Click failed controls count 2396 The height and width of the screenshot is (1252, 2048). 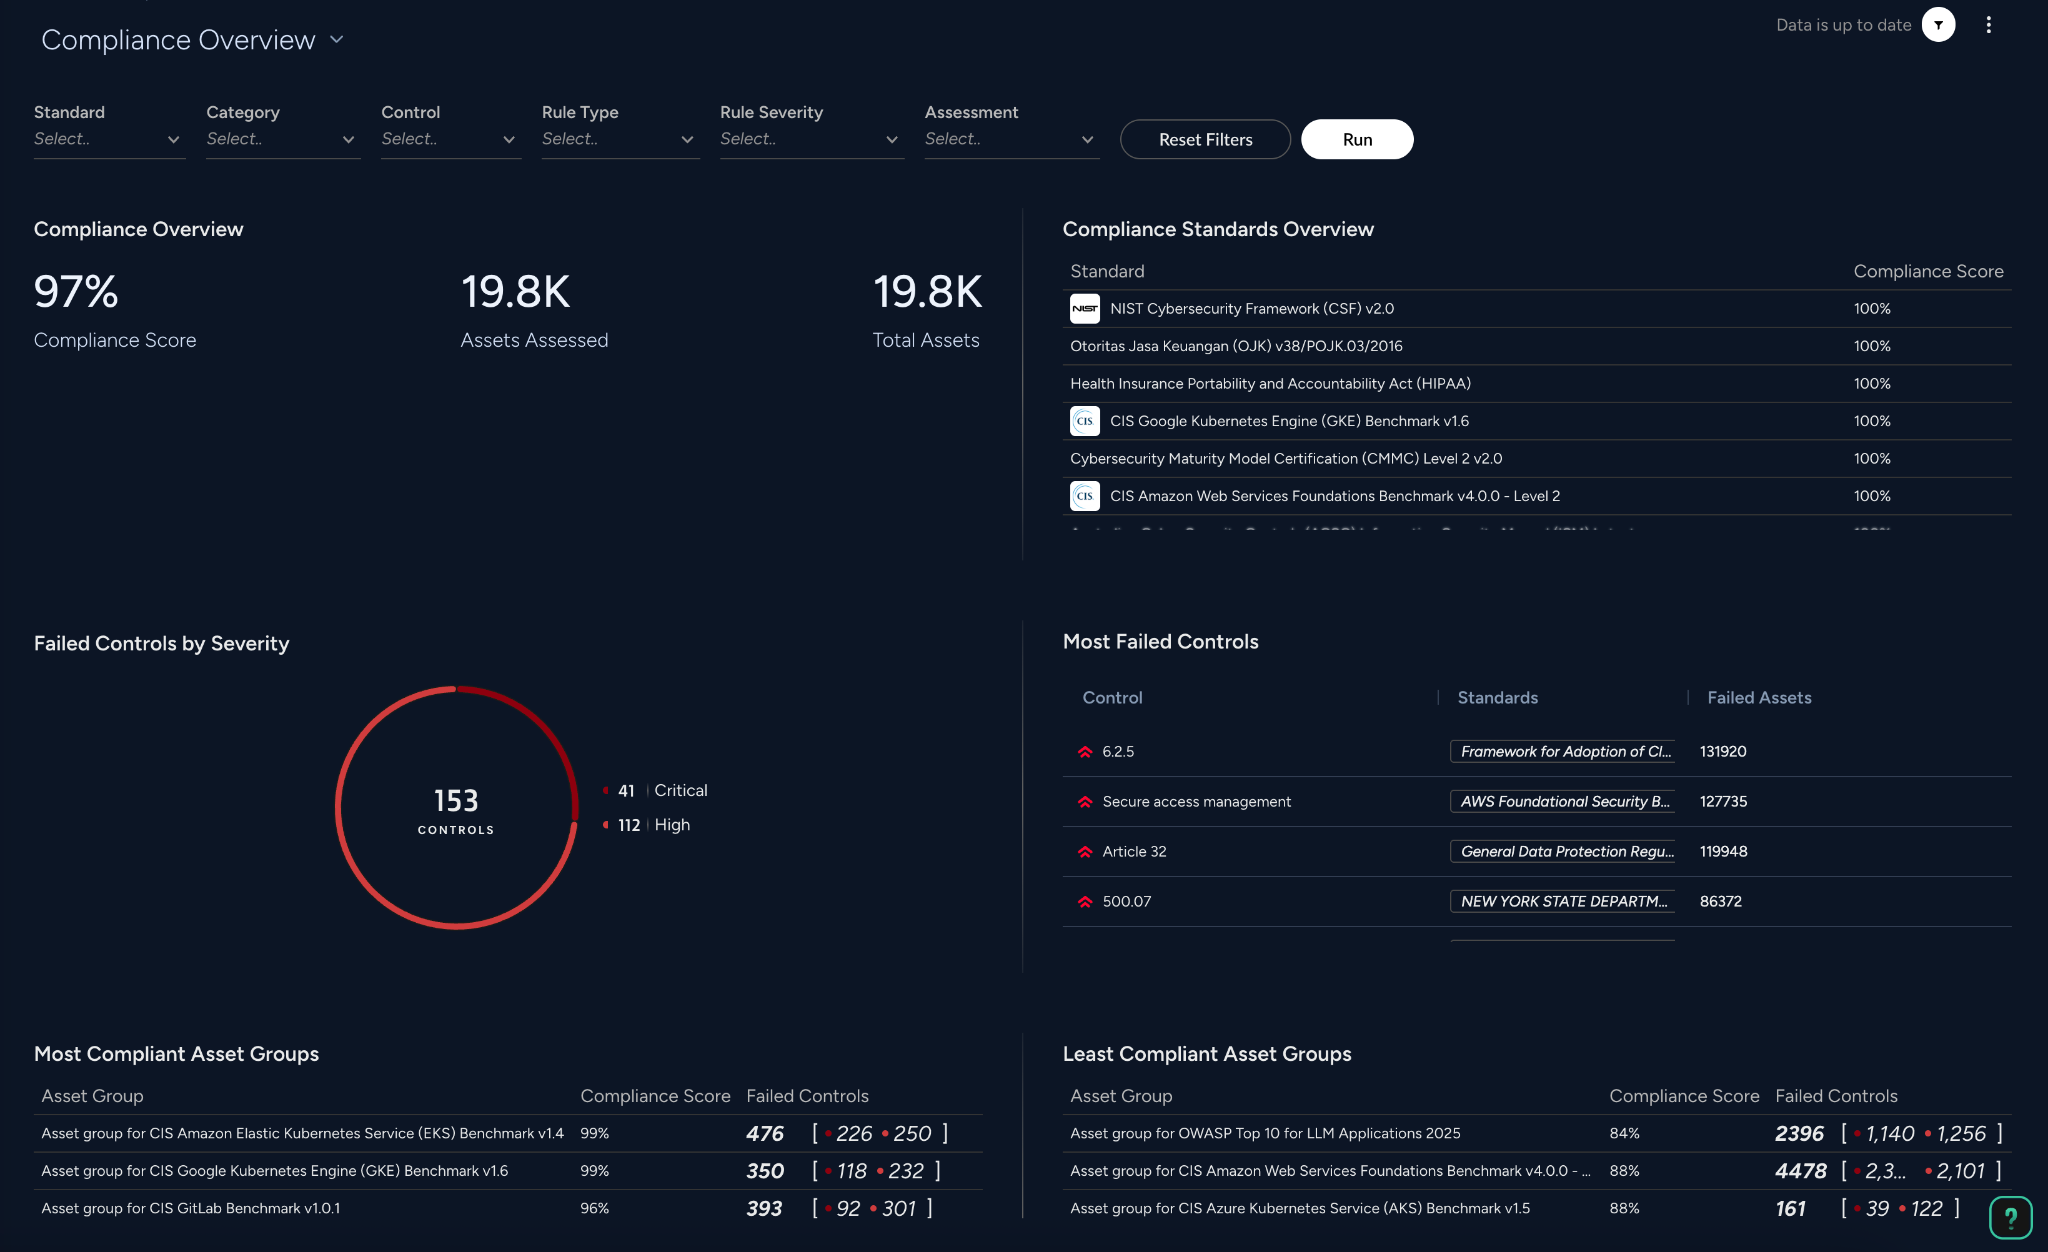(x=1800, y=1134)
